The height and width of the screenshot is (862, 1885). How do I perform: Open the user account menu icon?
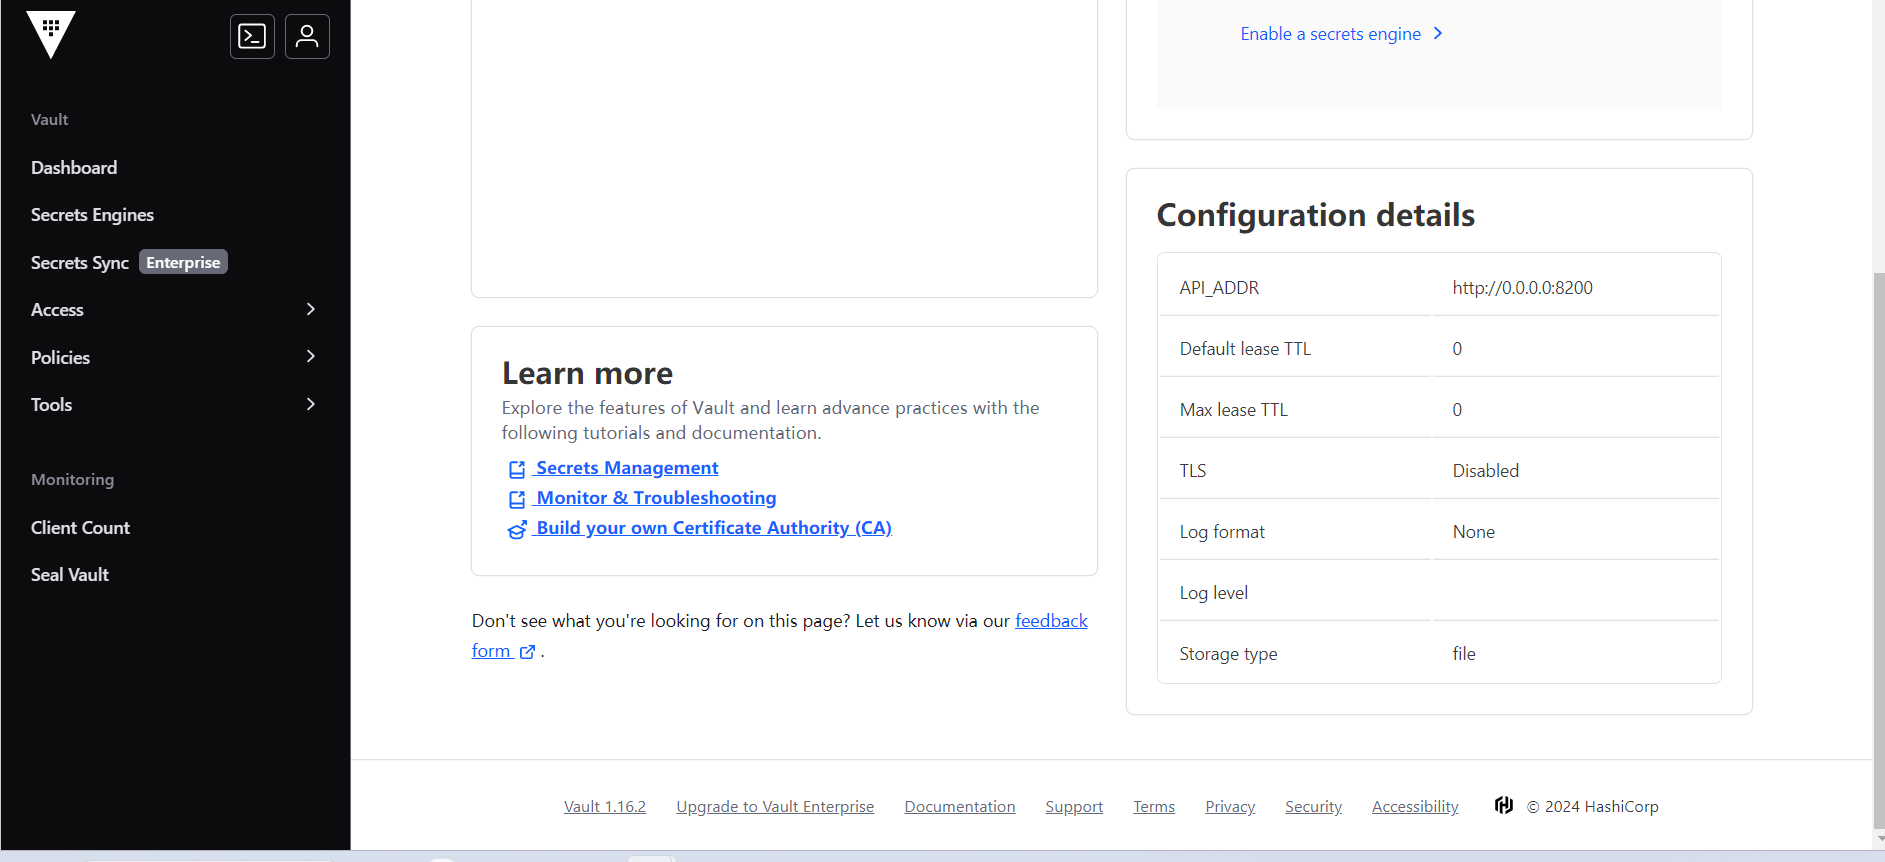(307, 37)
